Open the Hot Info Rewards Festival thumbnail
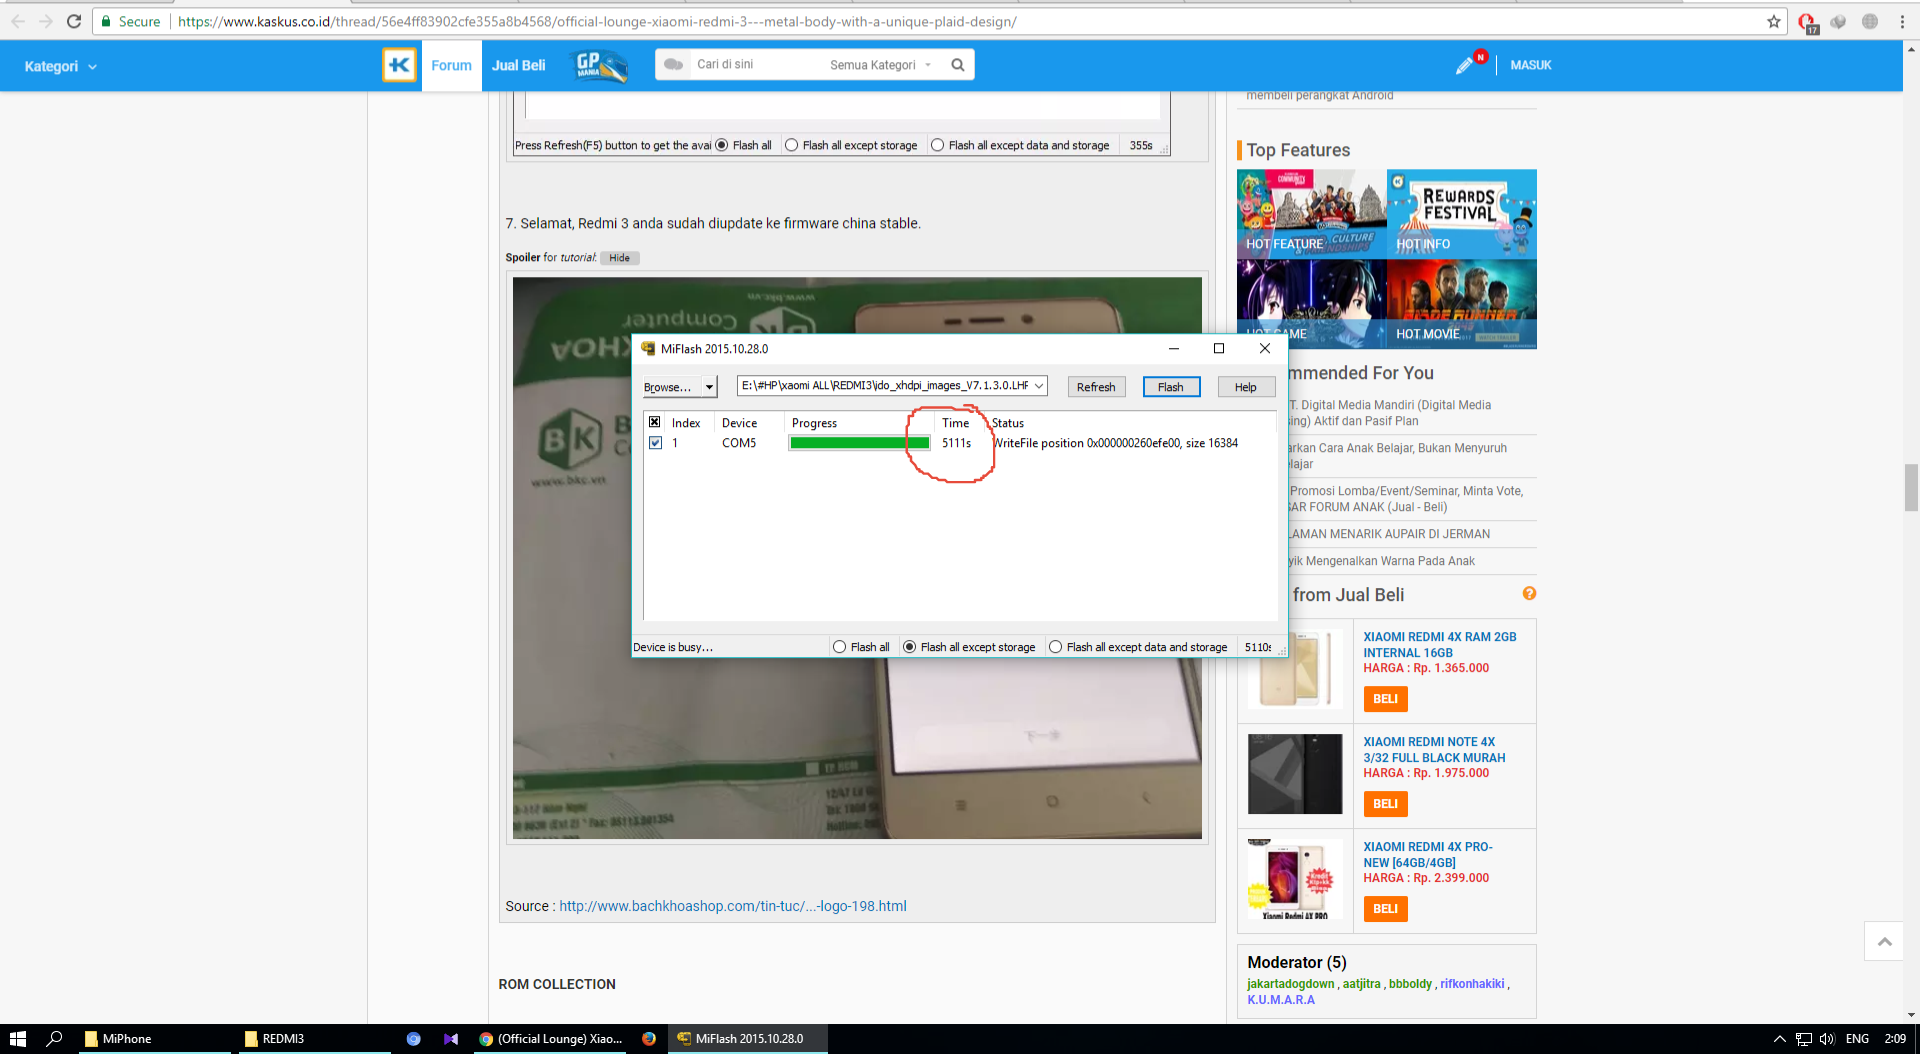The width and height of the screenshot is (1920, 1054). (x=1462, y=214)
